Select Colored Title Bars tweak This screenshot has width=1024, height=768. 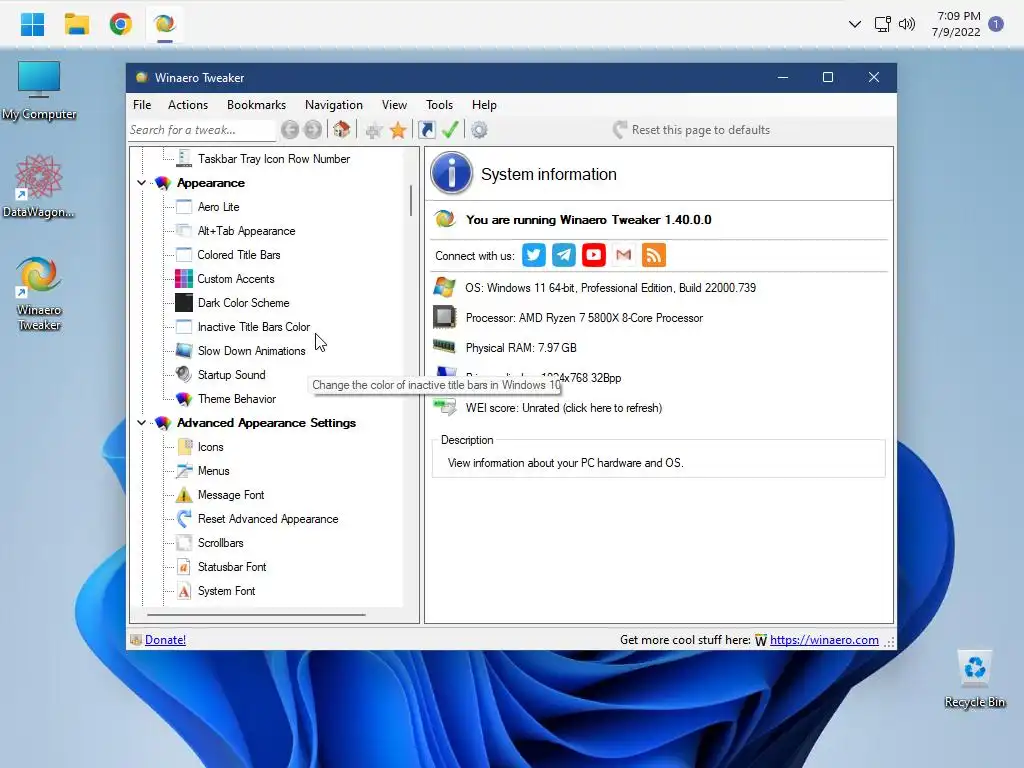coord(239,255)
